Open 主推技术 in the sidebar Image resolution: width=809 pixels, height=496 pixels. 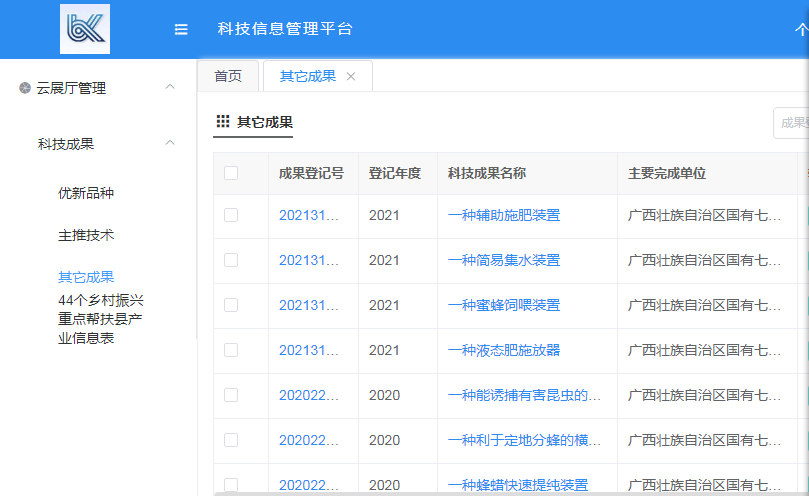pos(86,235)
